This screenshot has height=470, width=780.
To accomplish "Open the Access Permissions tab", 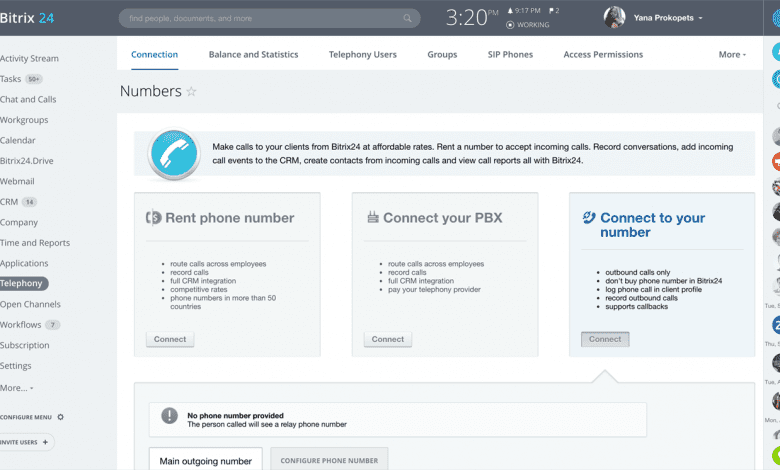I will [x=603, y=55].
